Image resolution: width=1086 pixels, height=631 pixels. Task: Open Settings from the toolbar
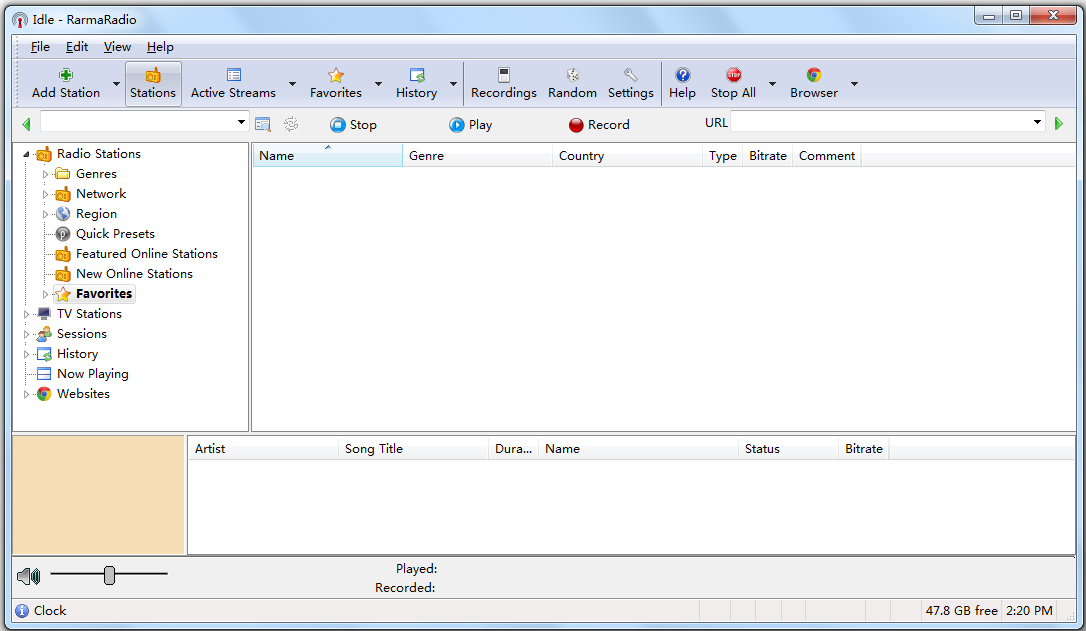(x=630, y=84)
